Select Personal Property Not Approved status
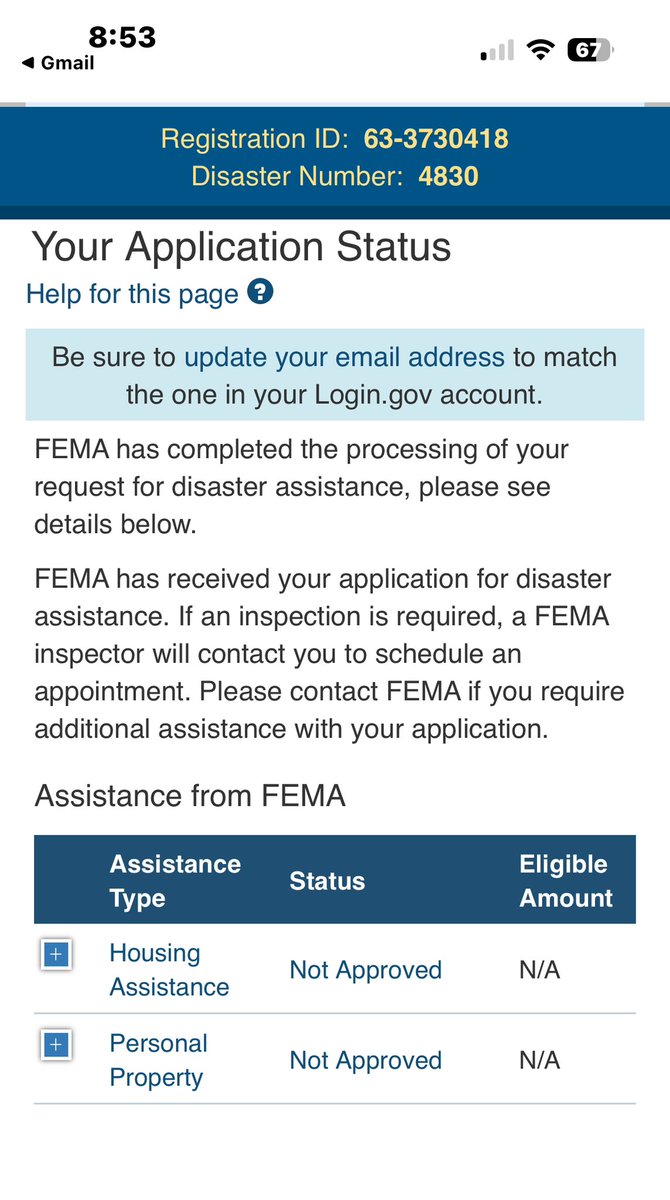This screenshot has width=670, height=1200. [x=365, y=1060]
